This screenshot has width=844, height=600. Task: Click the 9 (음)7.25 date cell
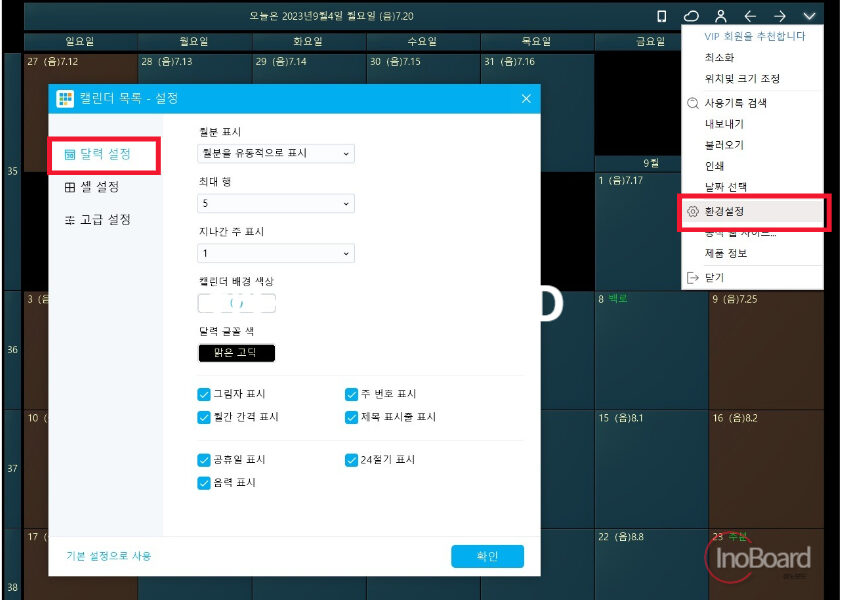pyautogui.click(x=766, y=350)
